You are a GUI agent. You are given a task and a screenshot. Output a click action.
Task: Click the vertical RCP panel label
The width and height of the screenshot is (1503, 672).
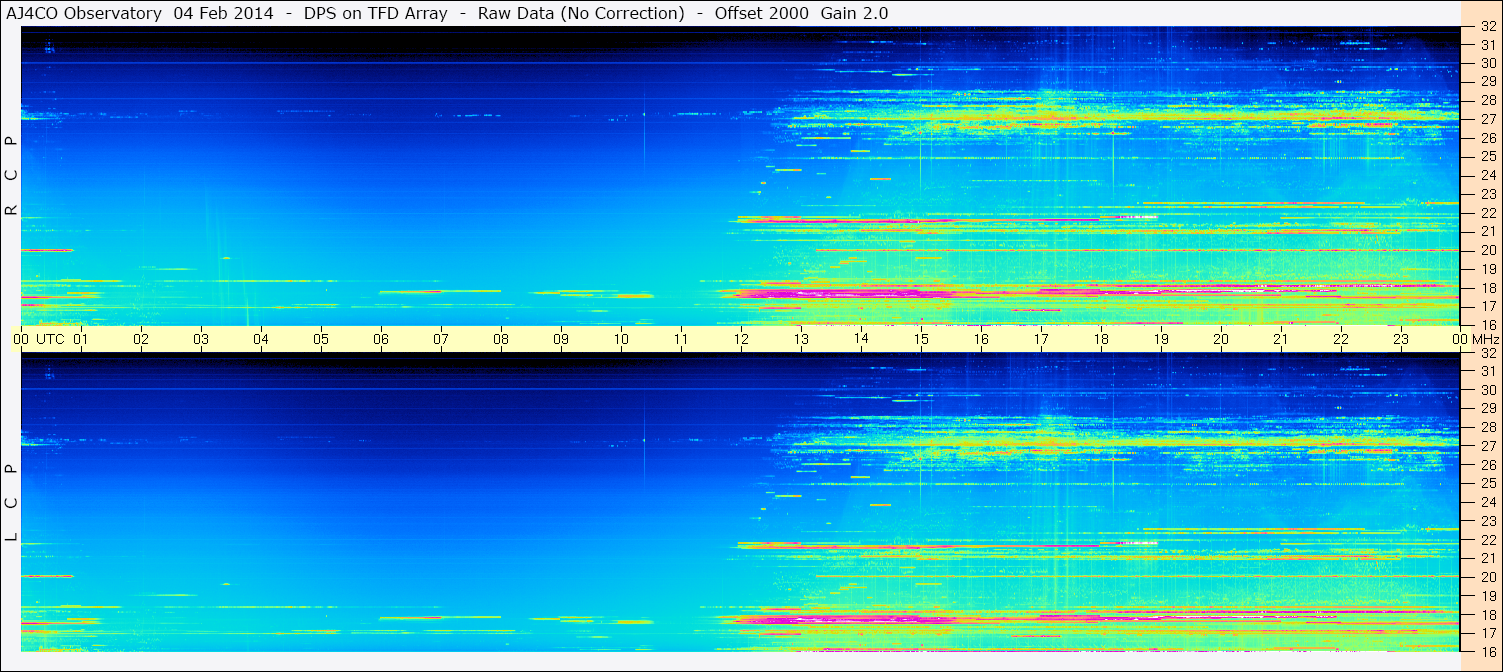pos(11,177)
